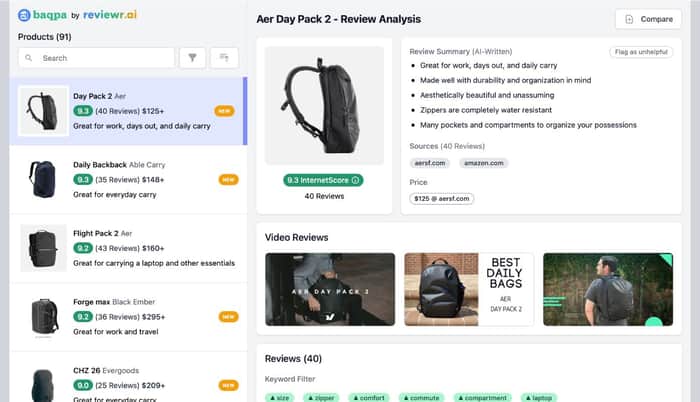
Task: Toggle the zipper keyword filter
Action: coord(321,398)
